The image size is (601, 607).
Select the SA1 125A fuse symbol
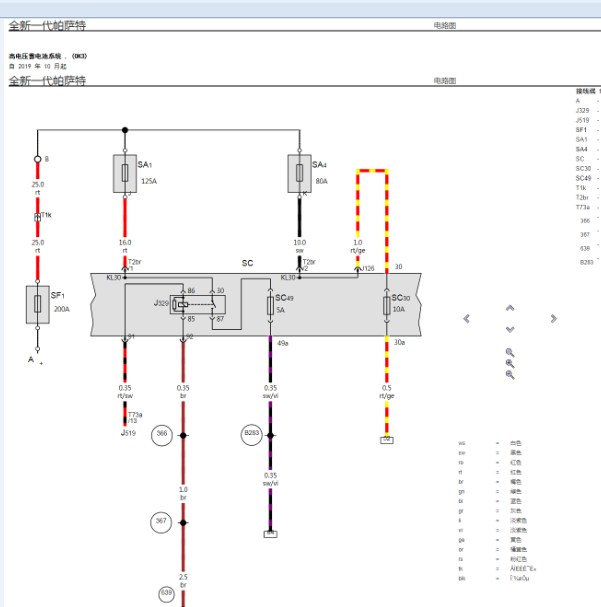pyautogui.click(x=125, y=173)
